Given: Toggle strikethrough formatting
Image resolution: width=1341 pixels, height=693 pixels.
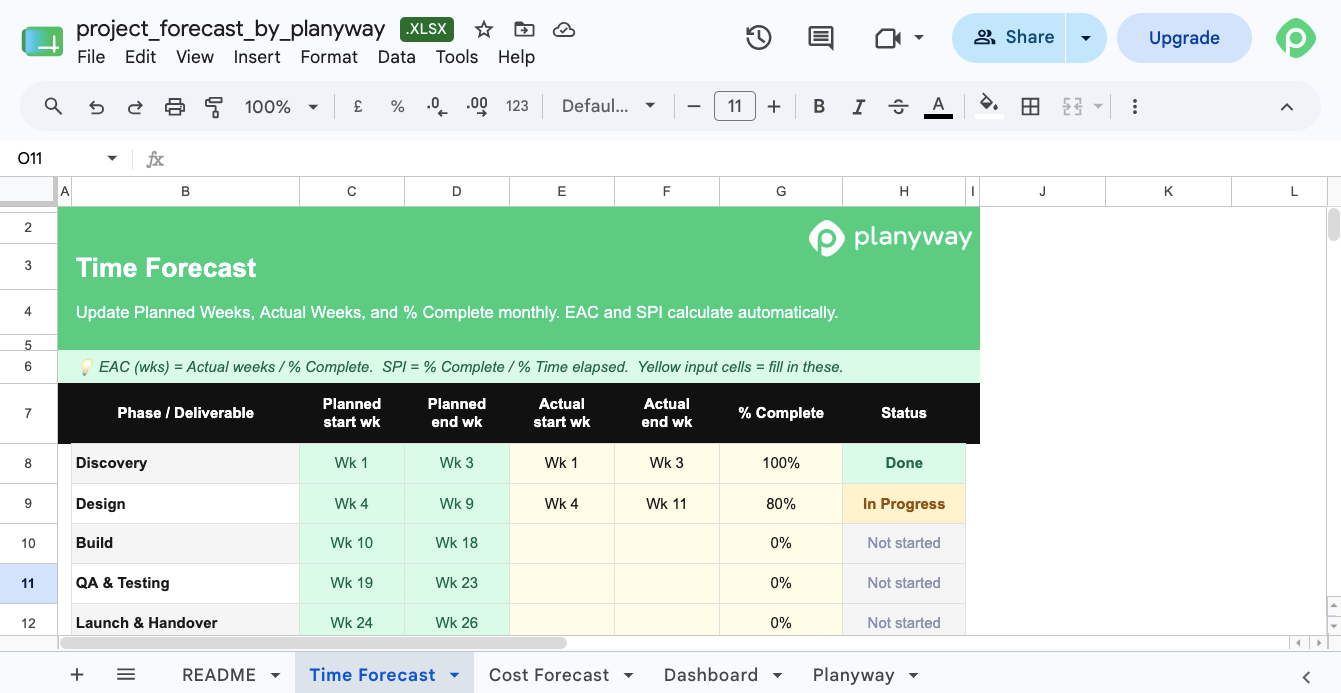Looking at the screenshot, I should click(x=898, y=106).
